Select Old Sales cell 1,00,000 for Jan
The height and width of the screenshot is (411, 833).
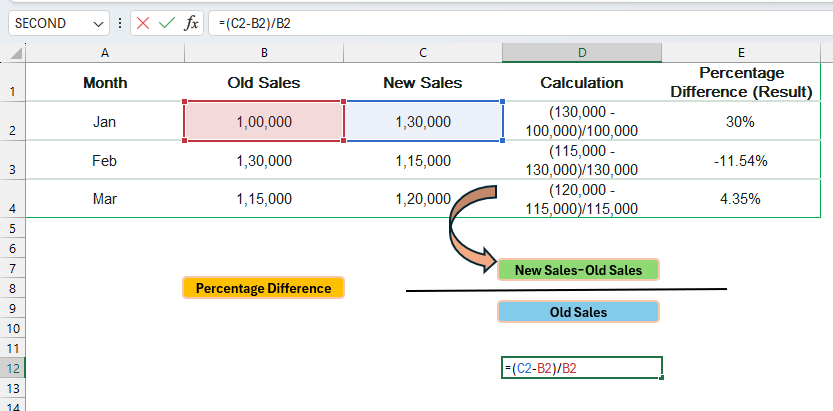pyautogui.click(x=264, y=122)
